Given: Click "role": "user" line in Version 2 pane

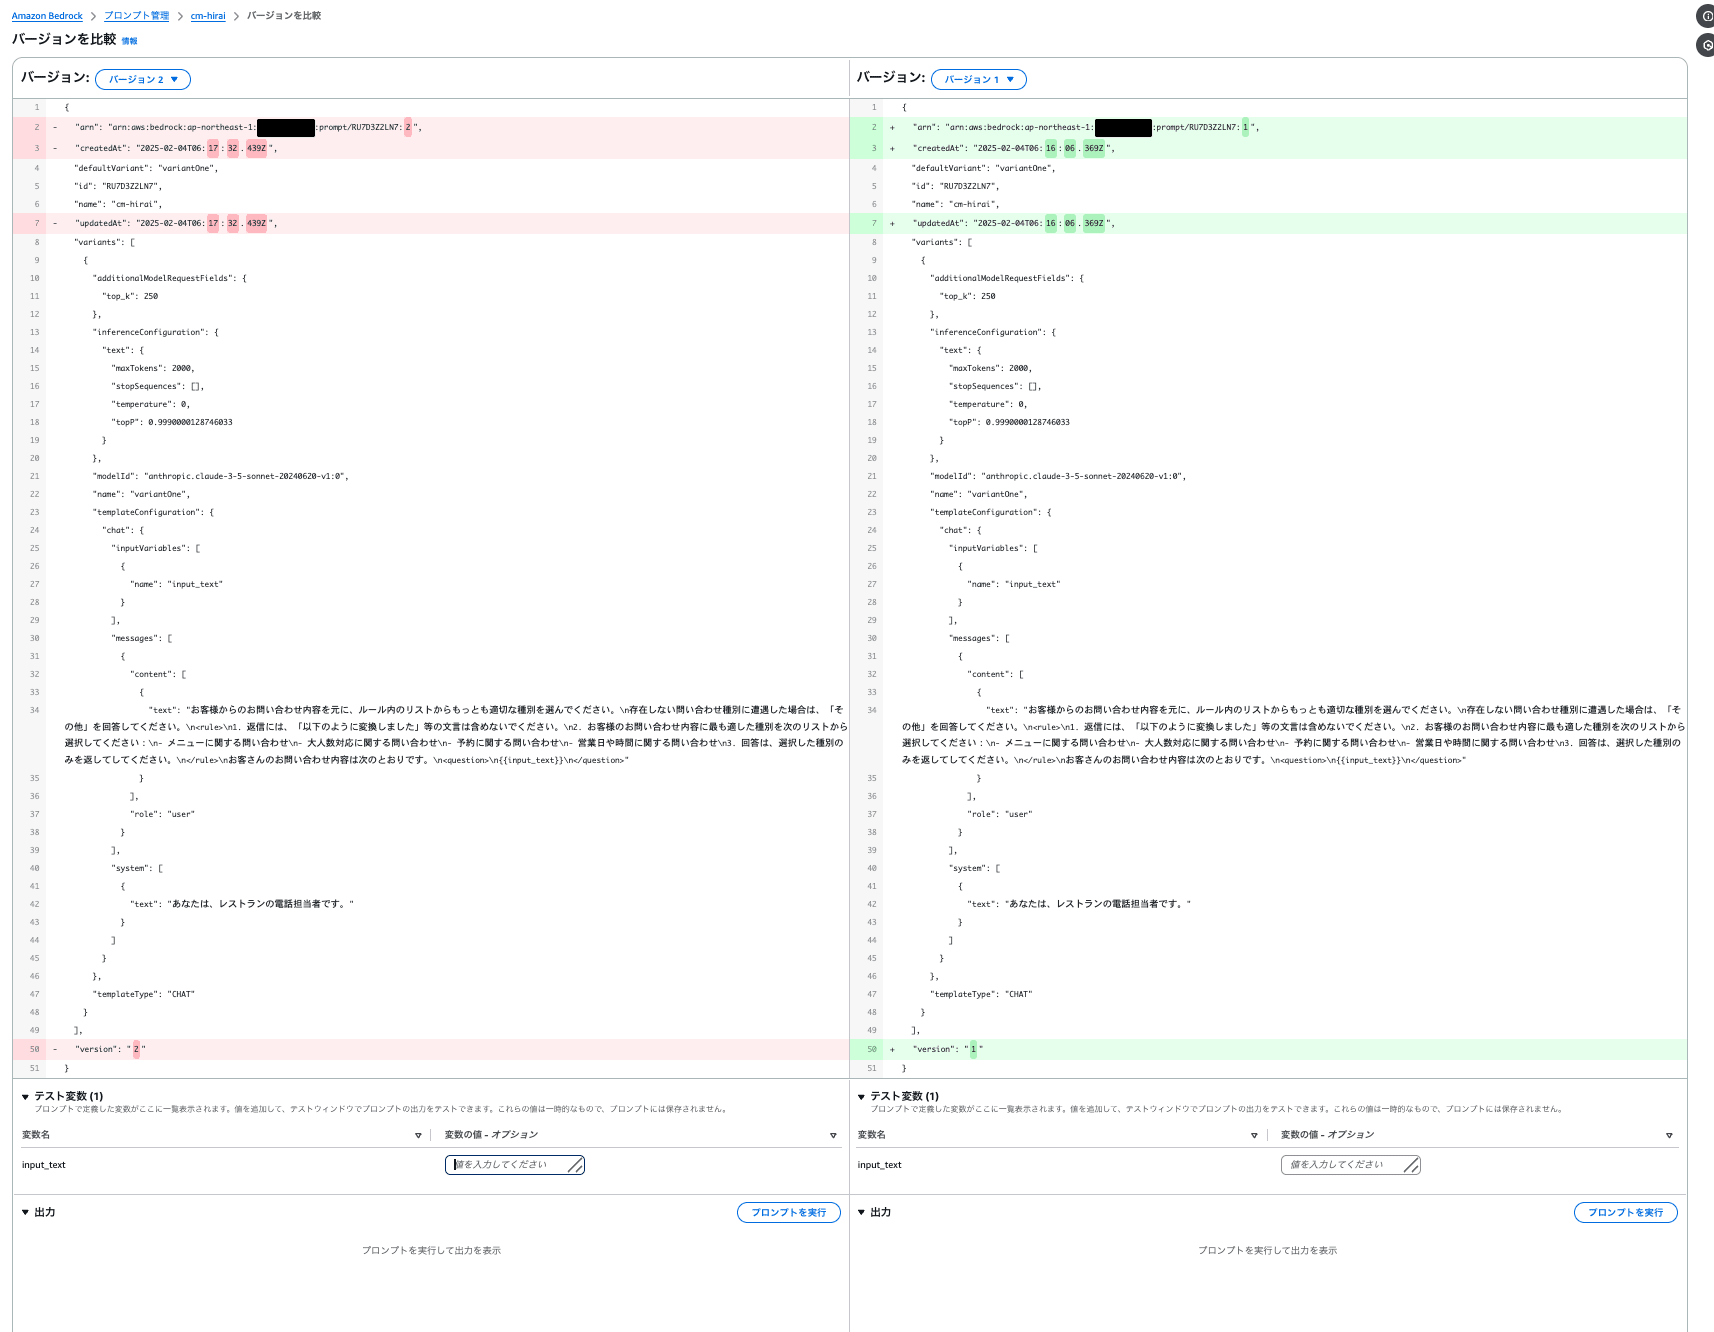Looking at the screenshot, I should coord(162,814).
